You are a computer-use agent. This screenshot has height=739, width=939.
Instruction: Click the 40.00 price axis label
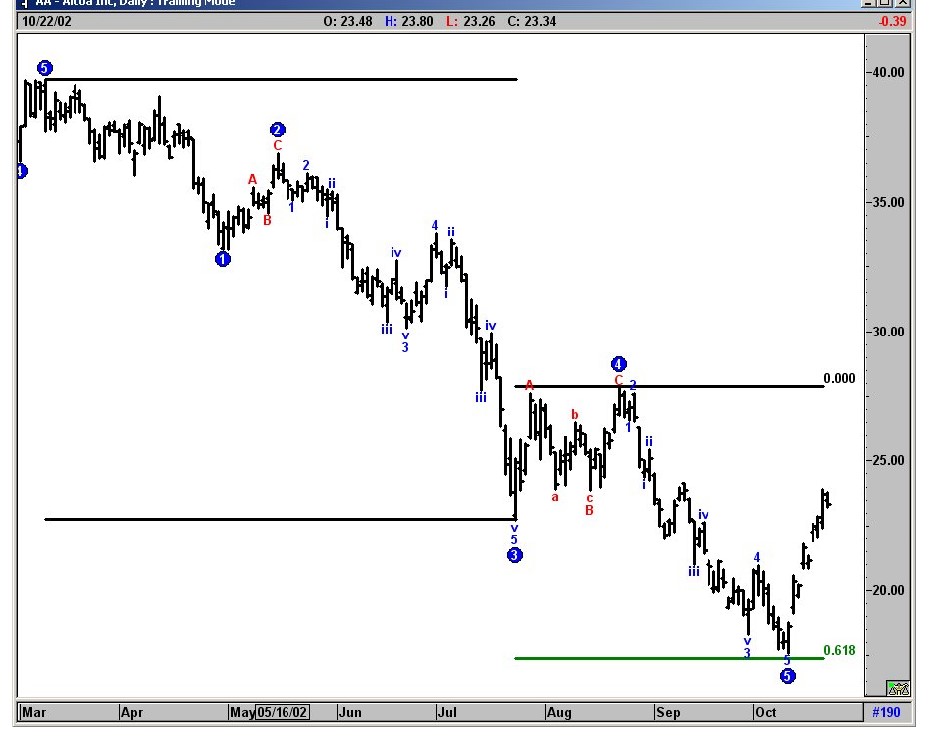click(886, 72)
